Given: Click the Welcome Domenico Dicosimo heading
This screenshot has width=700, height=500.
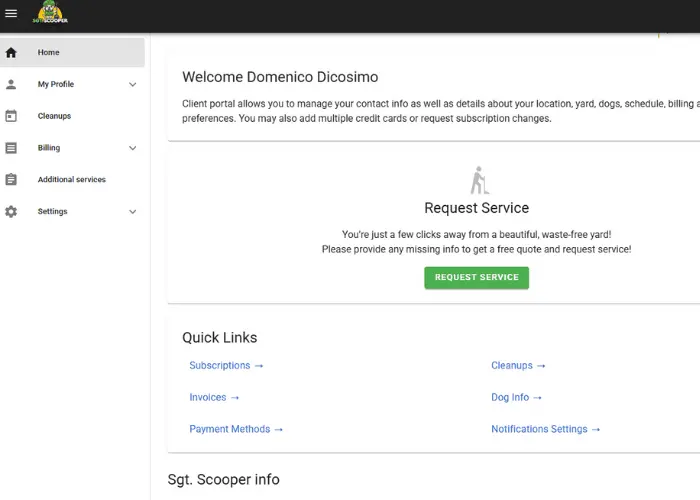Looking at the screenshot, I should pos(280,77).
